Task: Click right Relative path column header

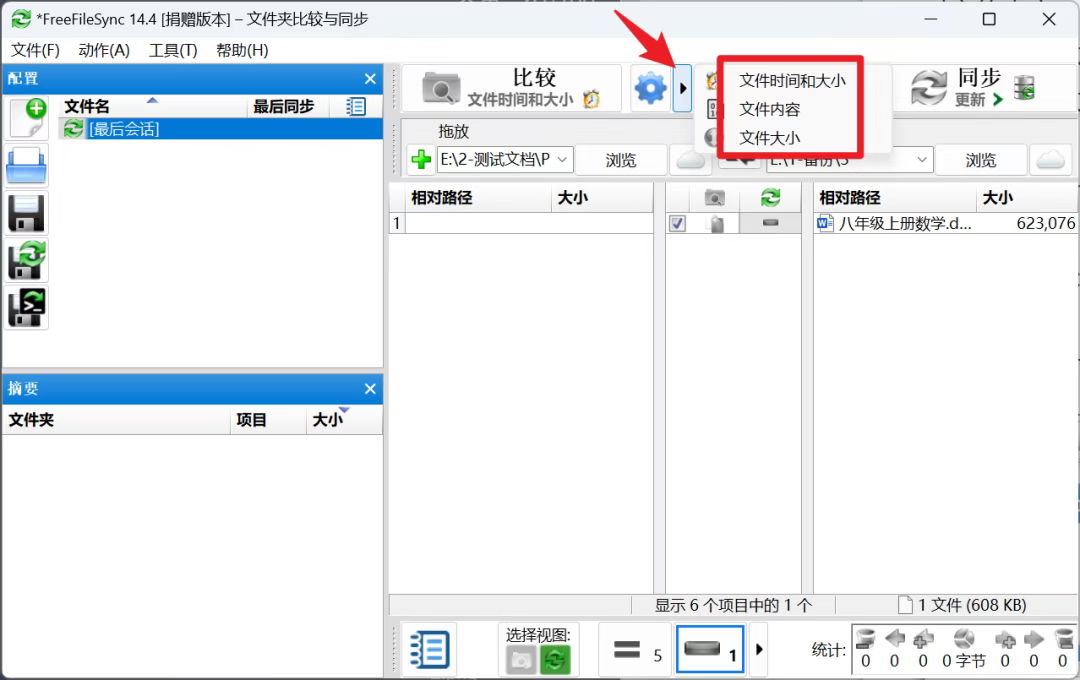Action: [x=895, y=198]
